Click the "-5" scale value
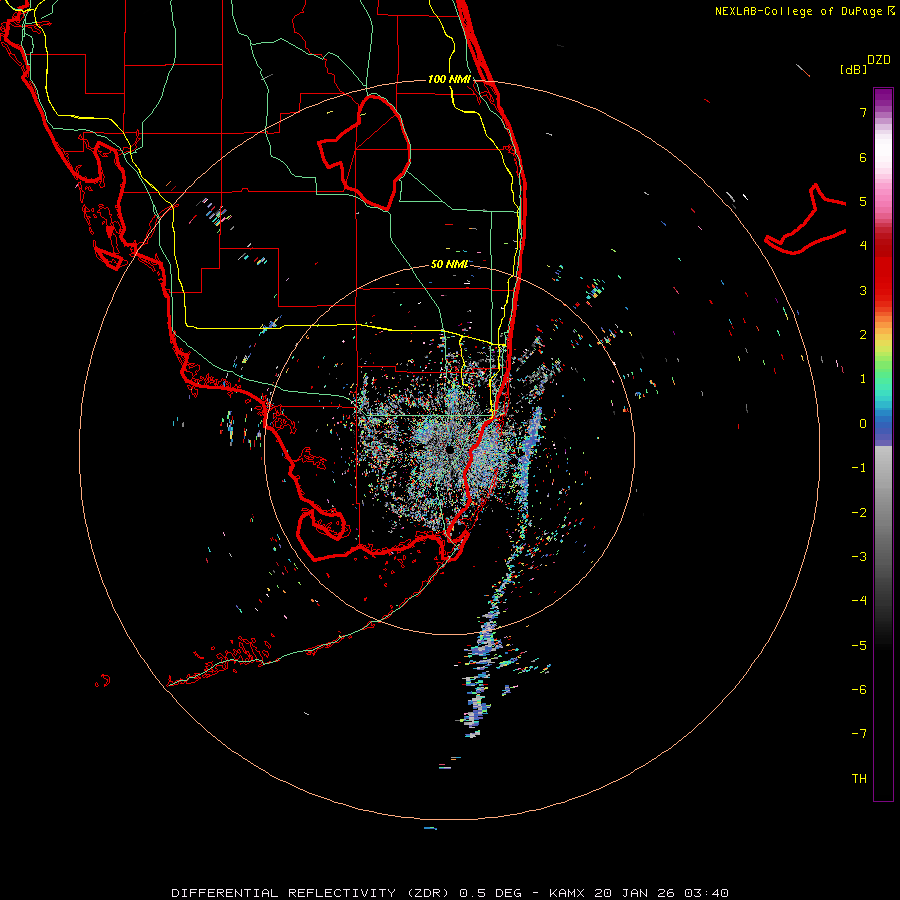The height and width of the screenshot is (900, 900). [859, 646]
